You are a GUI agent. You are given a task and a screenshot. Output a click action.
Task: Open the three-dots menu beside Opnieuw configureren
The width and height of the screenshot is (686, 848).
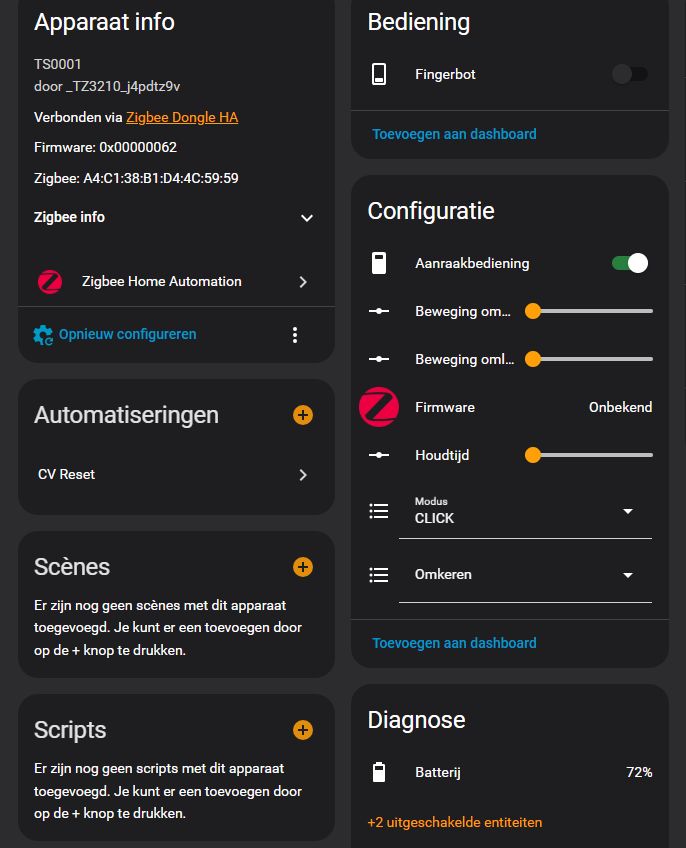295,335
